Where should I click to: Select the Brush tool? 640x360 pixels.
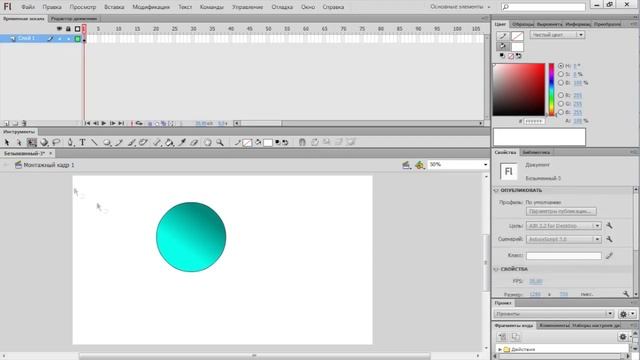tap(131, 142)
